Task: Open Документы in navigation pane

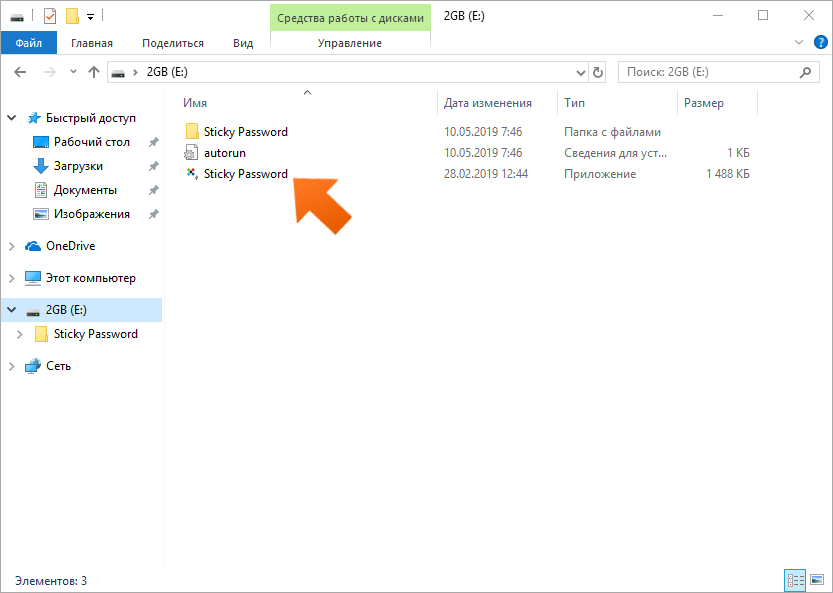Action: click(x=85, y=190)
